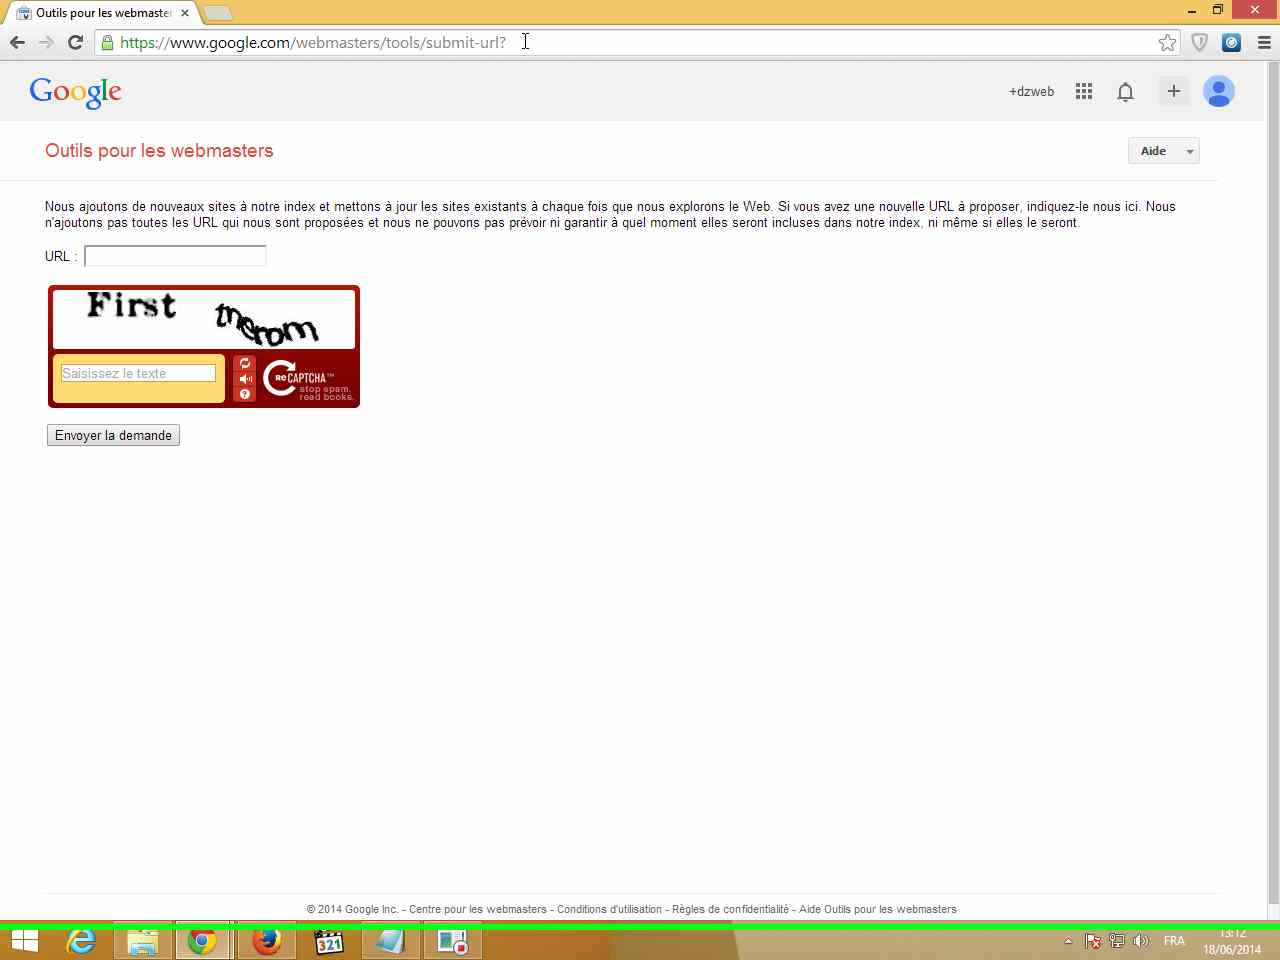The image size is (1280, 960).
Task: Open the +dzweb profile link
Action: (1031, 91)
